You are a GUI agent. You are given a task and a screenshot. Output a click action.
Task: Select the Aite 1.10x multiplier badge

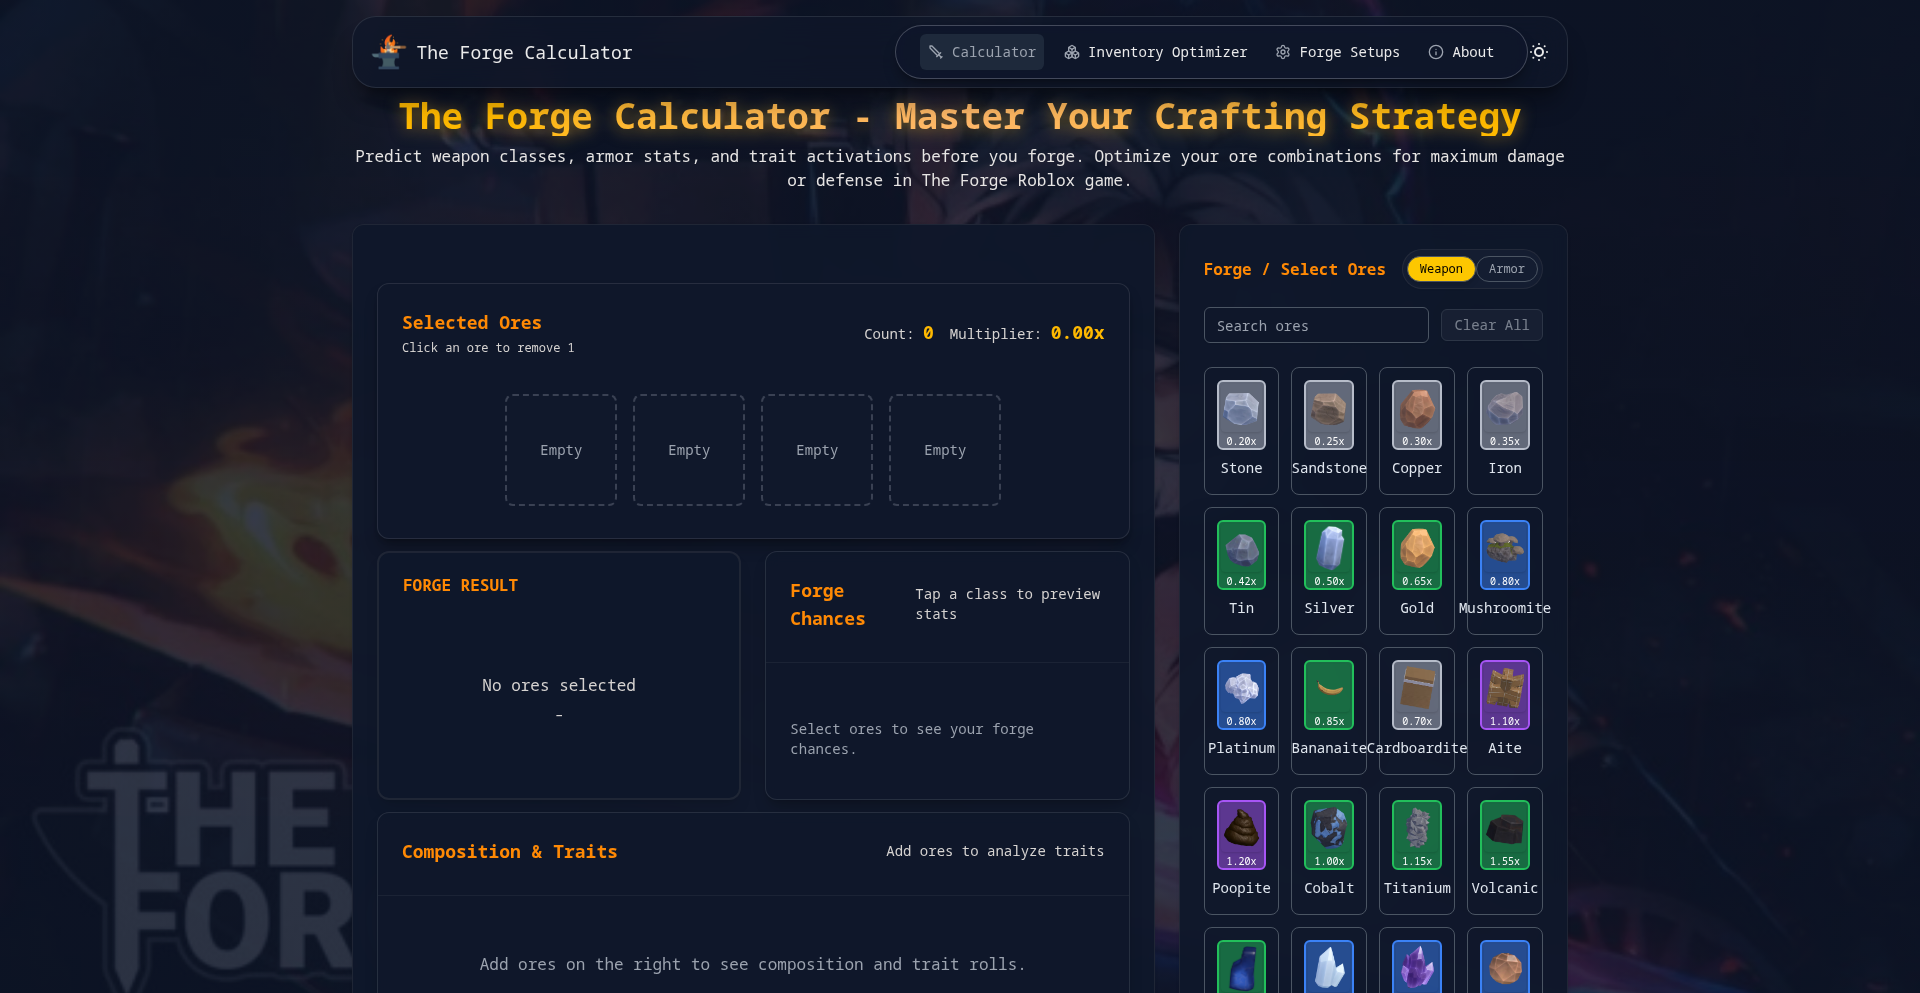1504,721
